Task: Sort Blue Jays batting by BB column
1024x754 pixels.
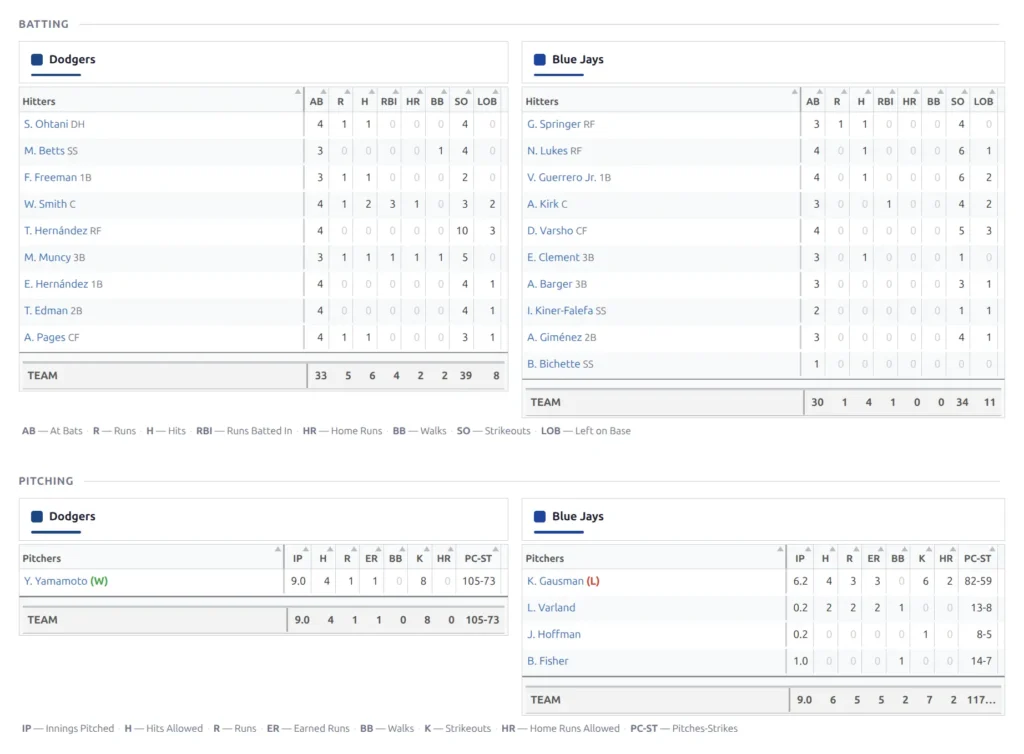Action: coord(934,101)
